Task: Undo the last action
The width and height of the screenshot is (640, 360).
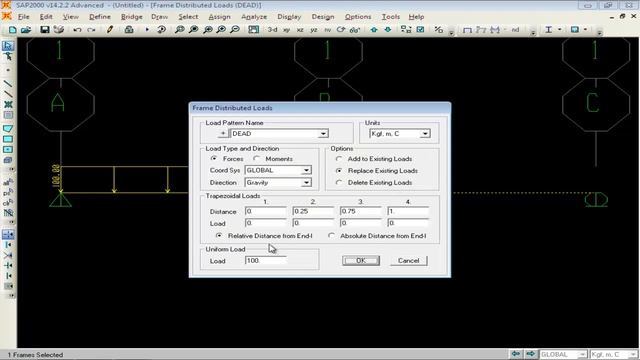Action: point(77,30)
